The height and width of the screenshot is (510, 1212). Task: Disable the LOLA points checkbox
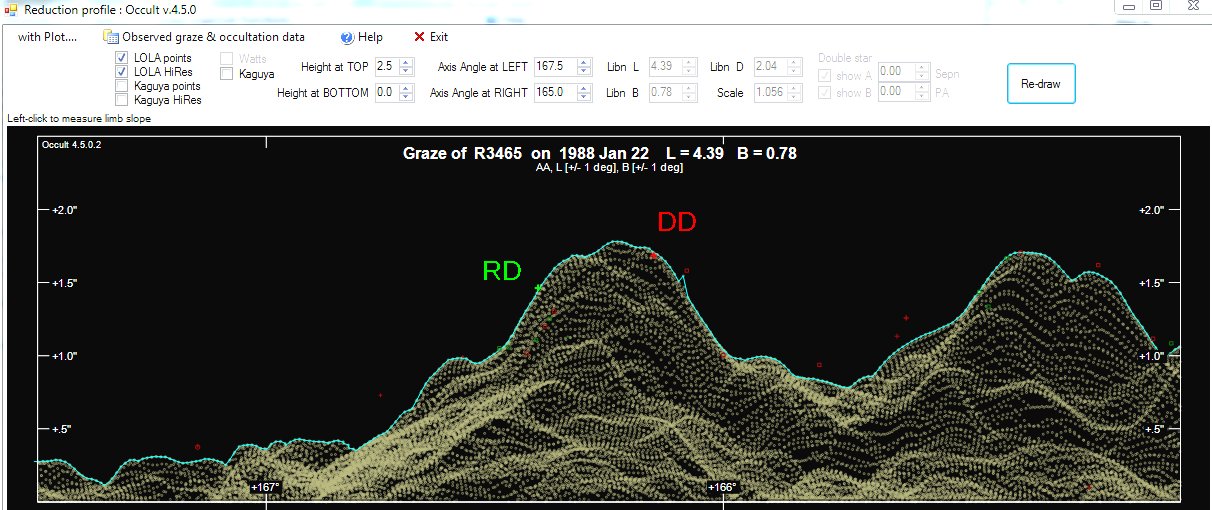[x=122, y=58]
